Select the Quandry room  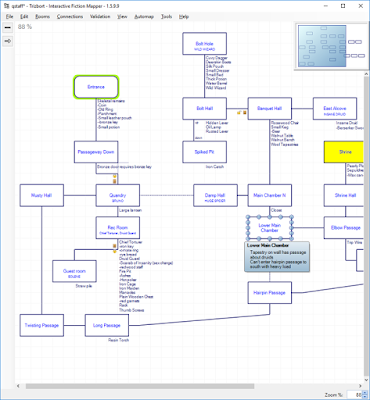coord(118,195)
